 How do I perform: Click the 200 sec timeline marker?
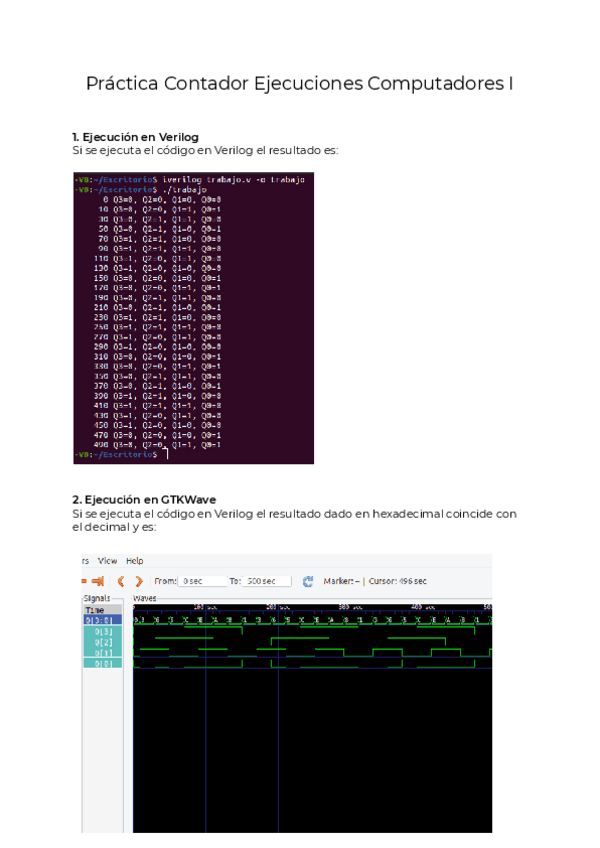coord(278,607)
